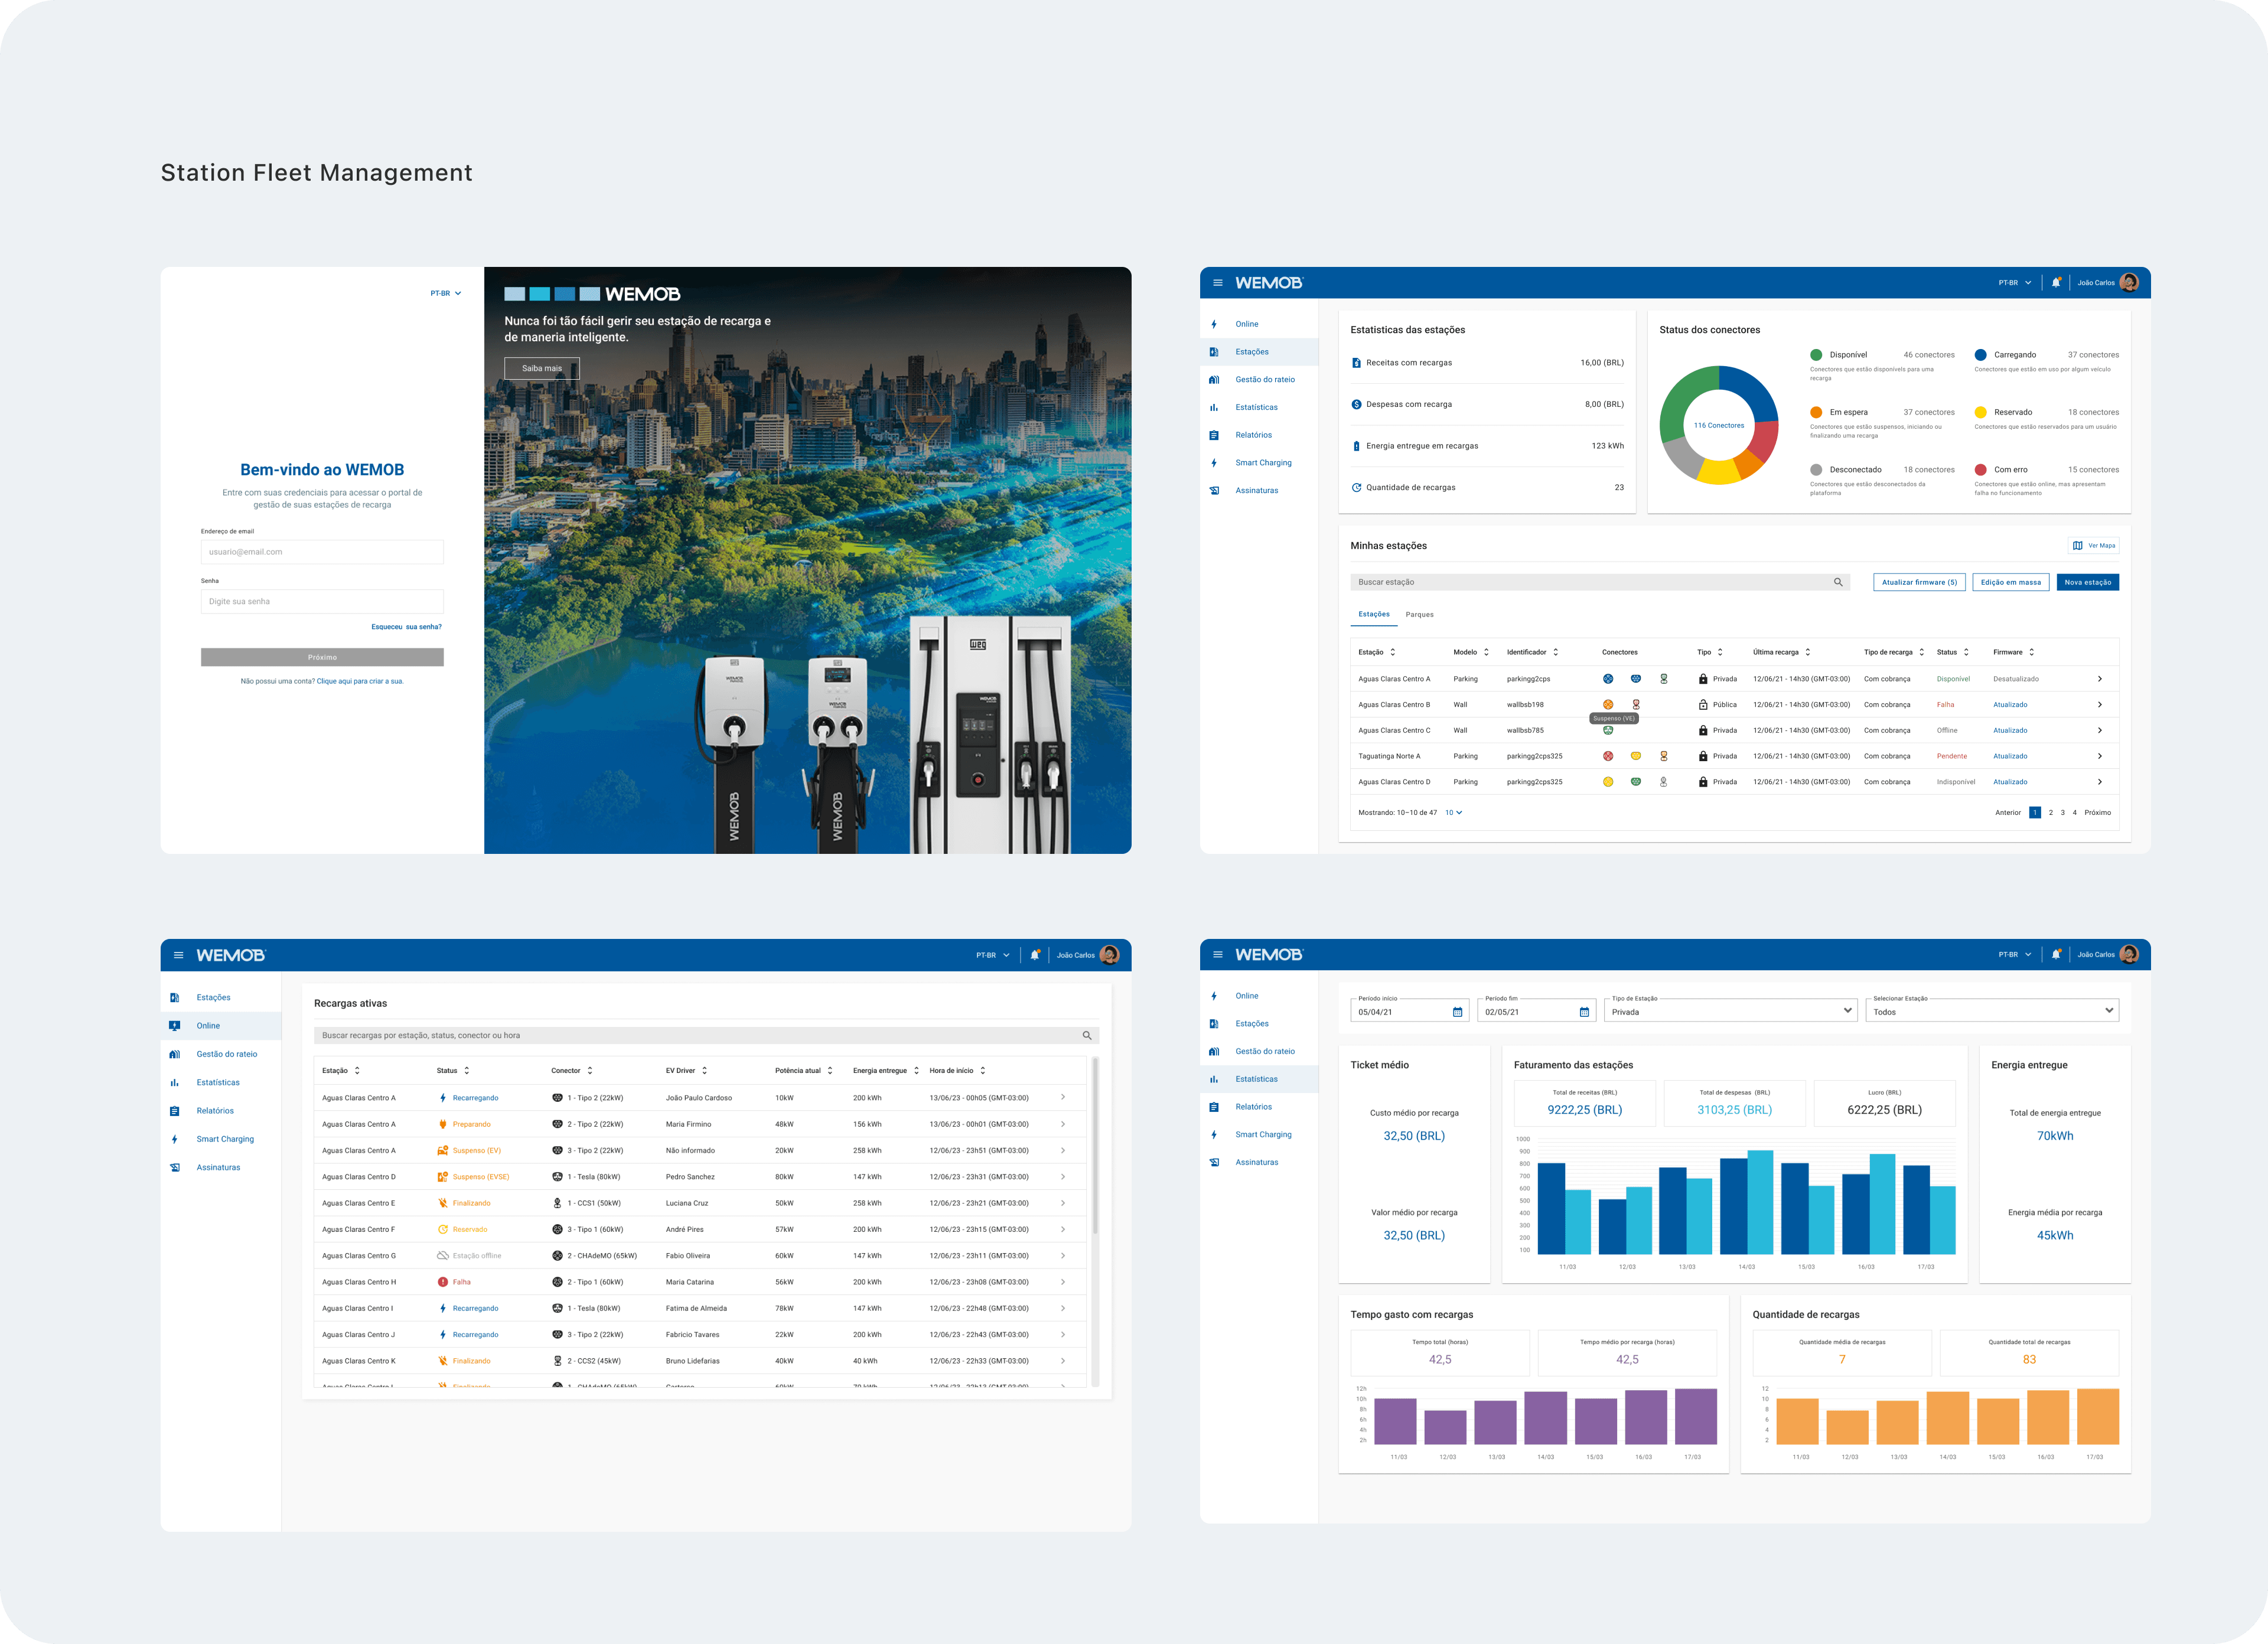Expand the Selecionar Estação dropdown showing Todos
The height and width of the screenshot is (1644, 2268).
coord(2109,1011)
